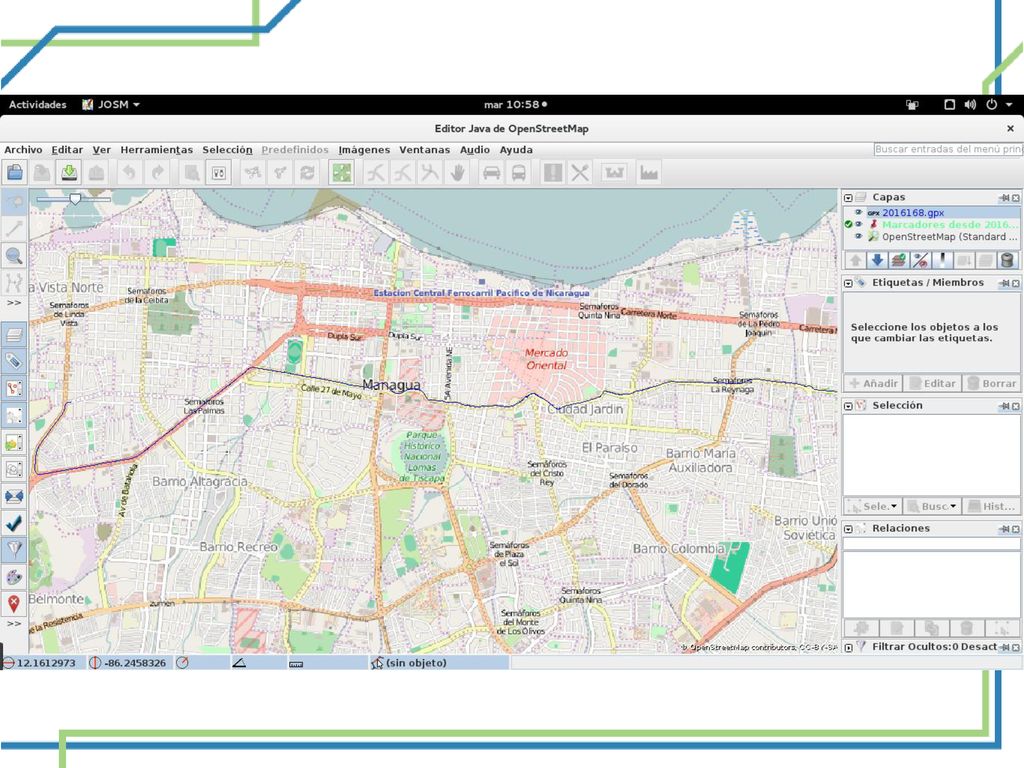This screenshot has width=1024, height=768.
Task: Click the hand icon in the toolbar
Action: pyautogui.click(x=458, y=173)
